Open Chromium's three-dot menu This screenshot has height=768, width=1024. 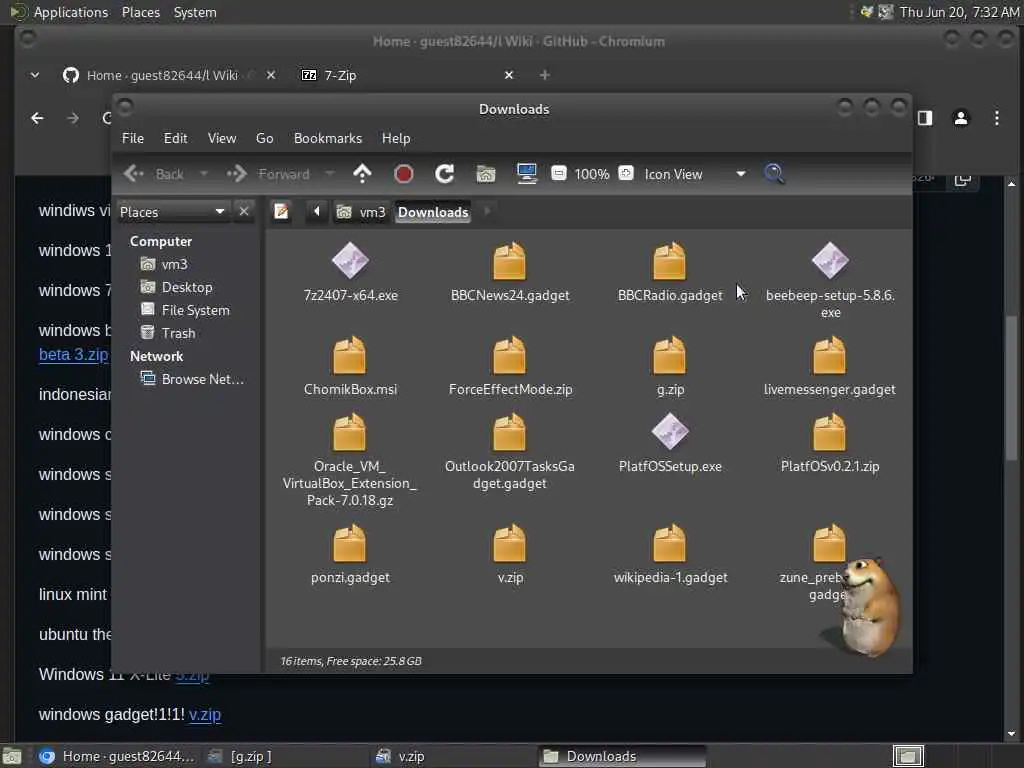click(997, 118)
